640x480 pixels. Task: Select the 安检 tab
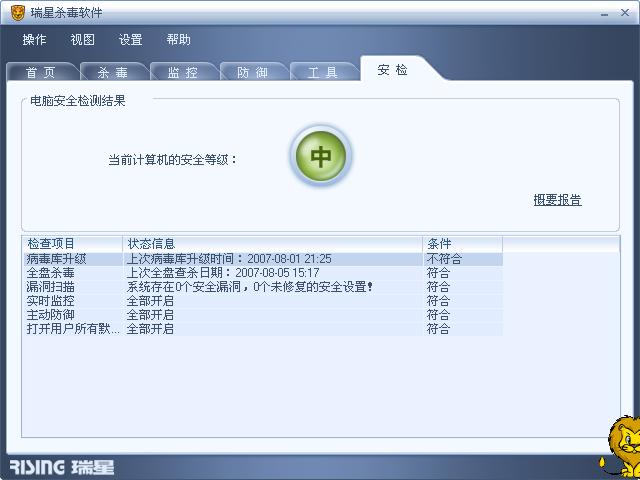coord(393,70)
